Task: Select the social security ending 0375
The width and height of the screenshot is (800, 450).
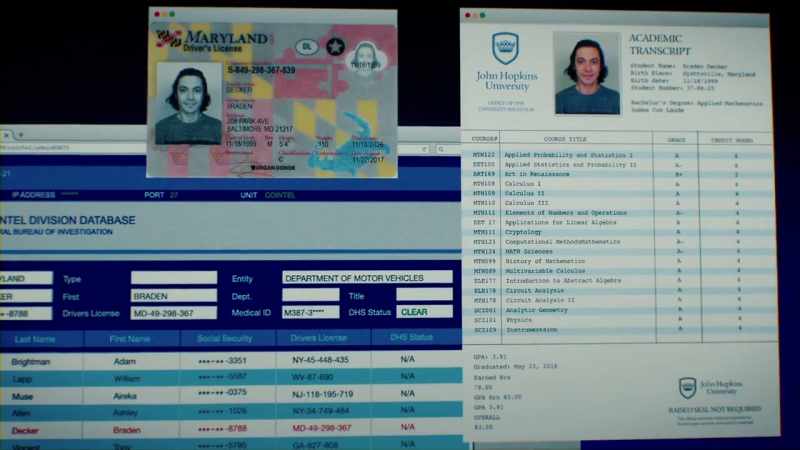Action: click(x=222, y=392)
